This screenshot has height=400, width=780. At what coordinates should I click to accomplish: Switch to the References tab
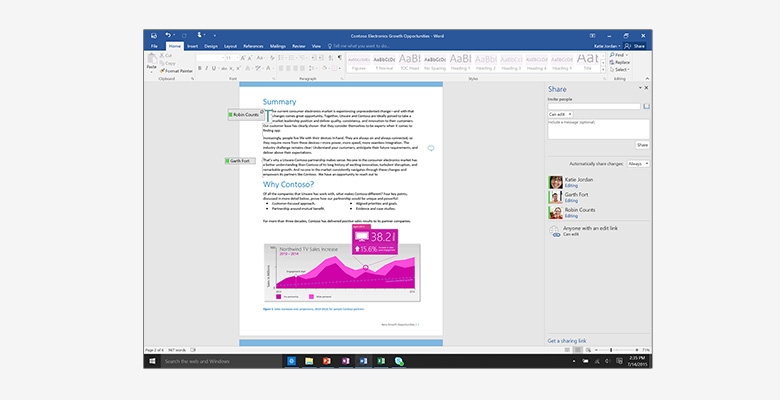coord(253,46)
